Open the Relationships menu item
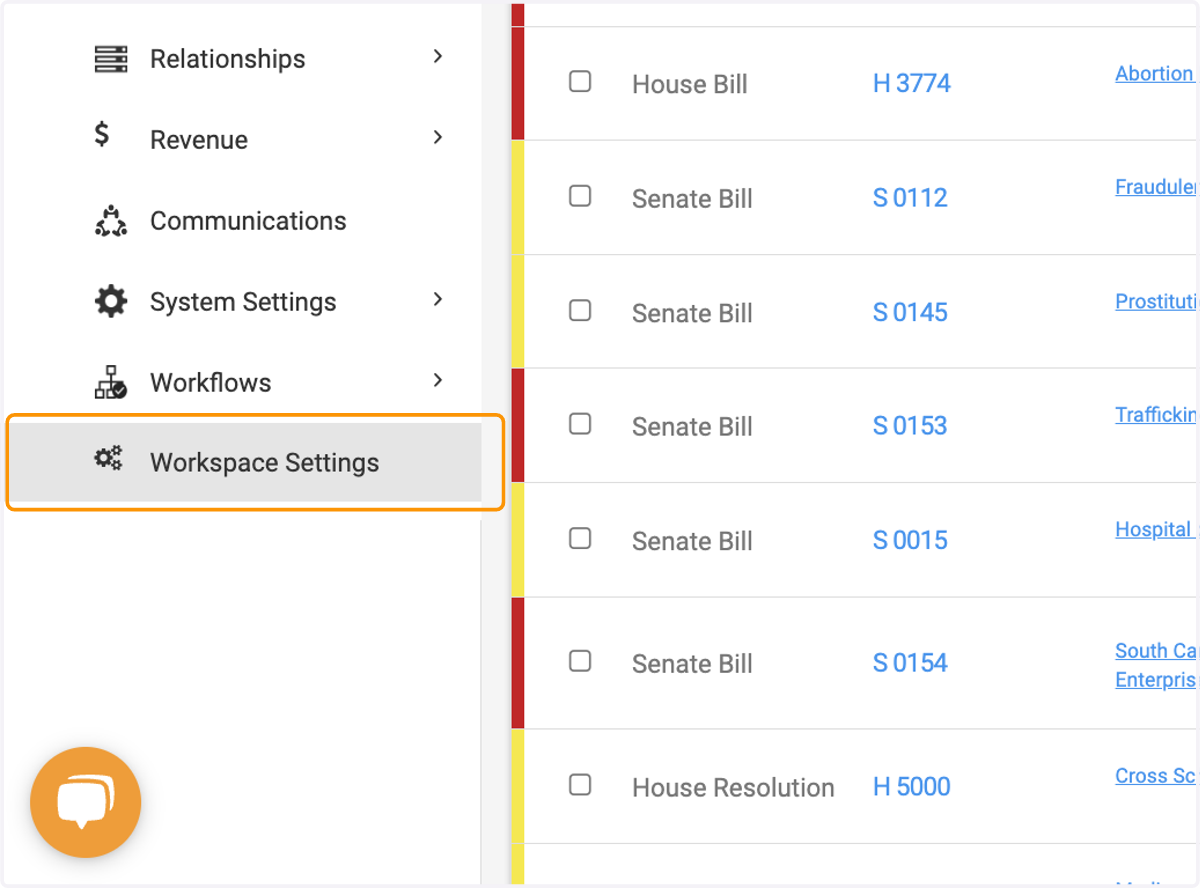 click(x=228, y=59)
